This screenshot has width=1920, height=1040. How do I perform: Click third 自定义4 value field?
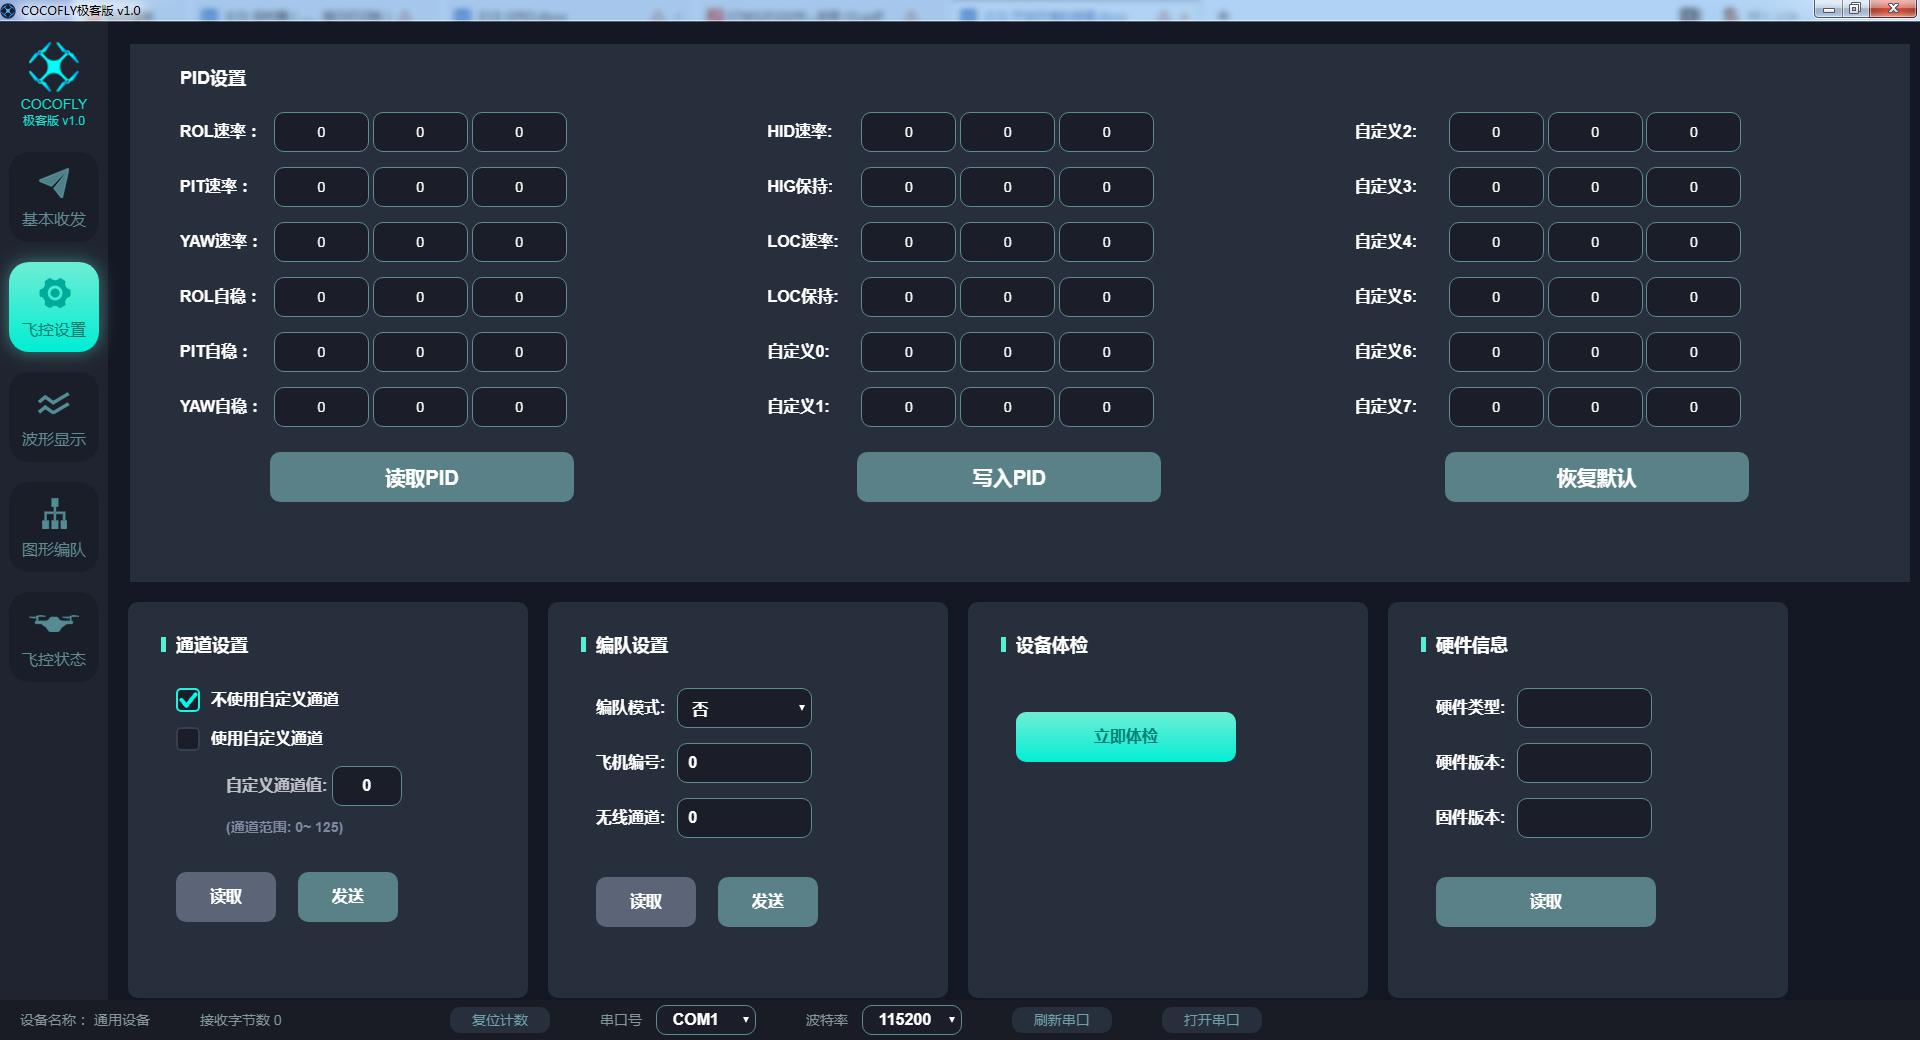1694,242
